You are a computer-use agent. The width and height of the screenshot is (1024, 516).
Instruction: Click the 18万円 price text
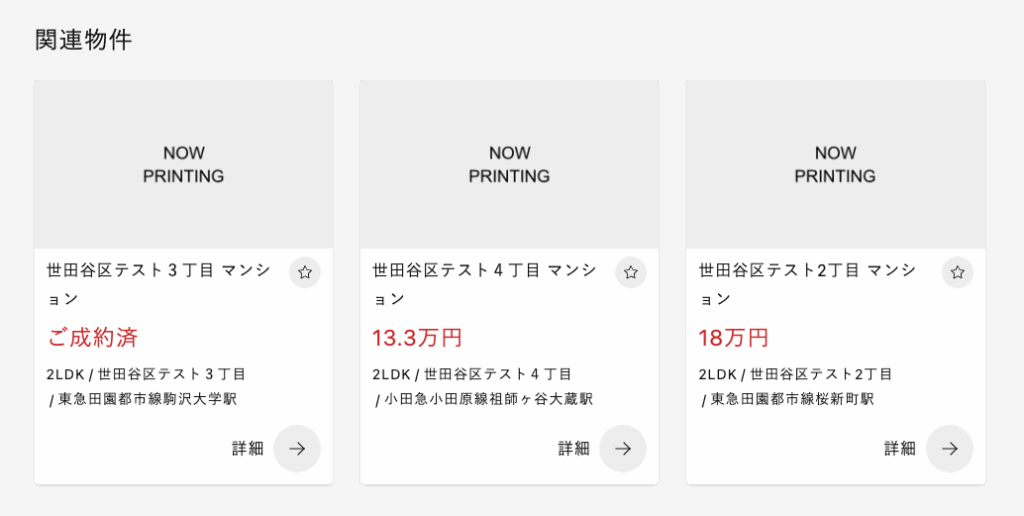tap(733, 338)
